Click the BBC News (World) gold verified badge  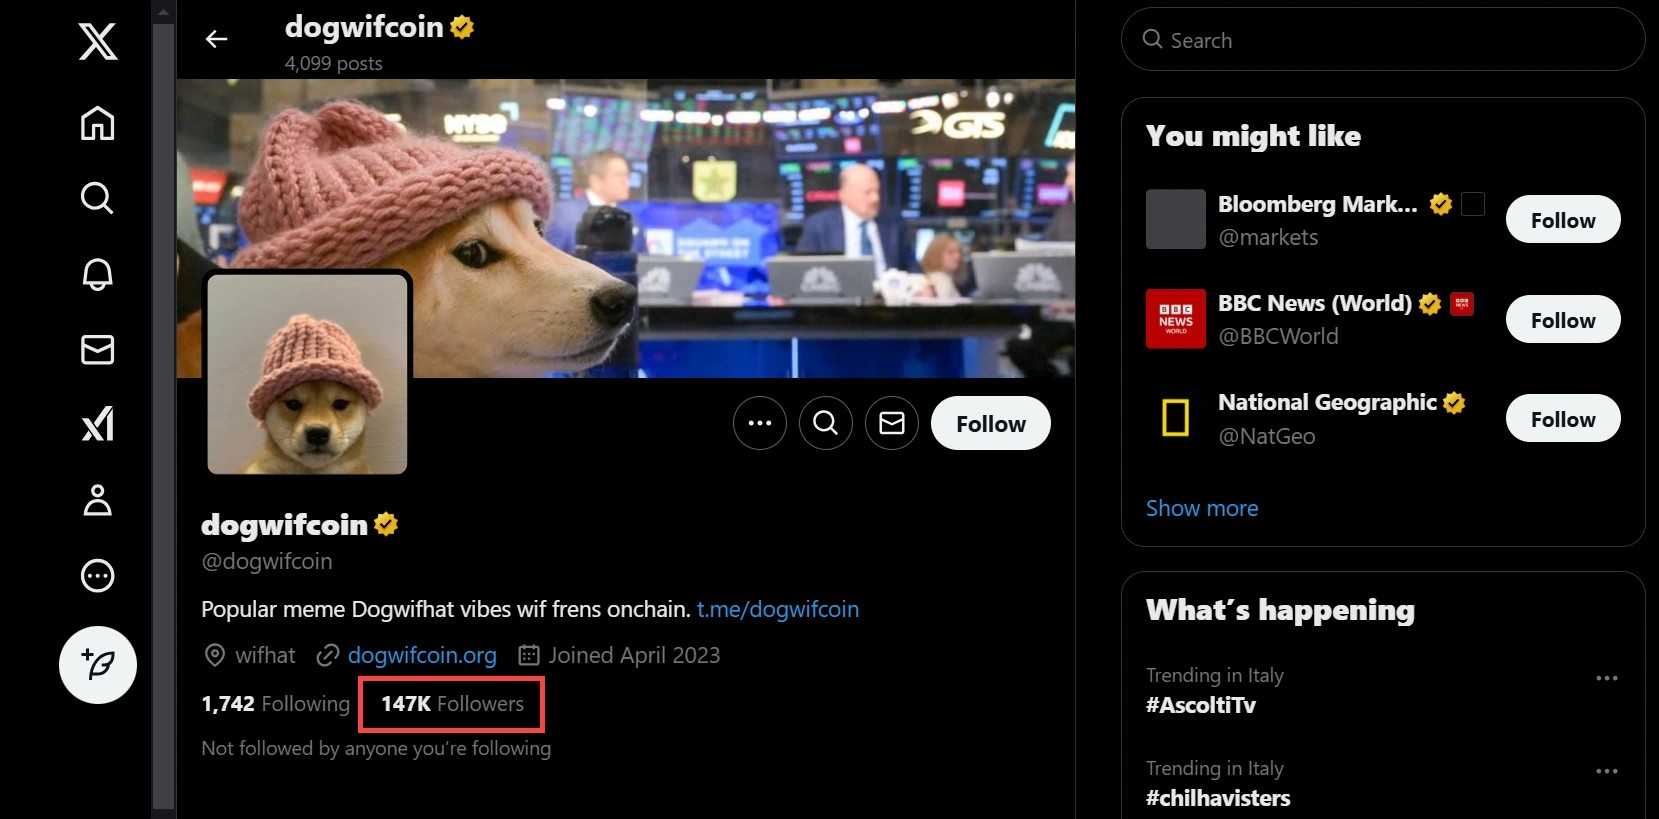[1430, 304]
